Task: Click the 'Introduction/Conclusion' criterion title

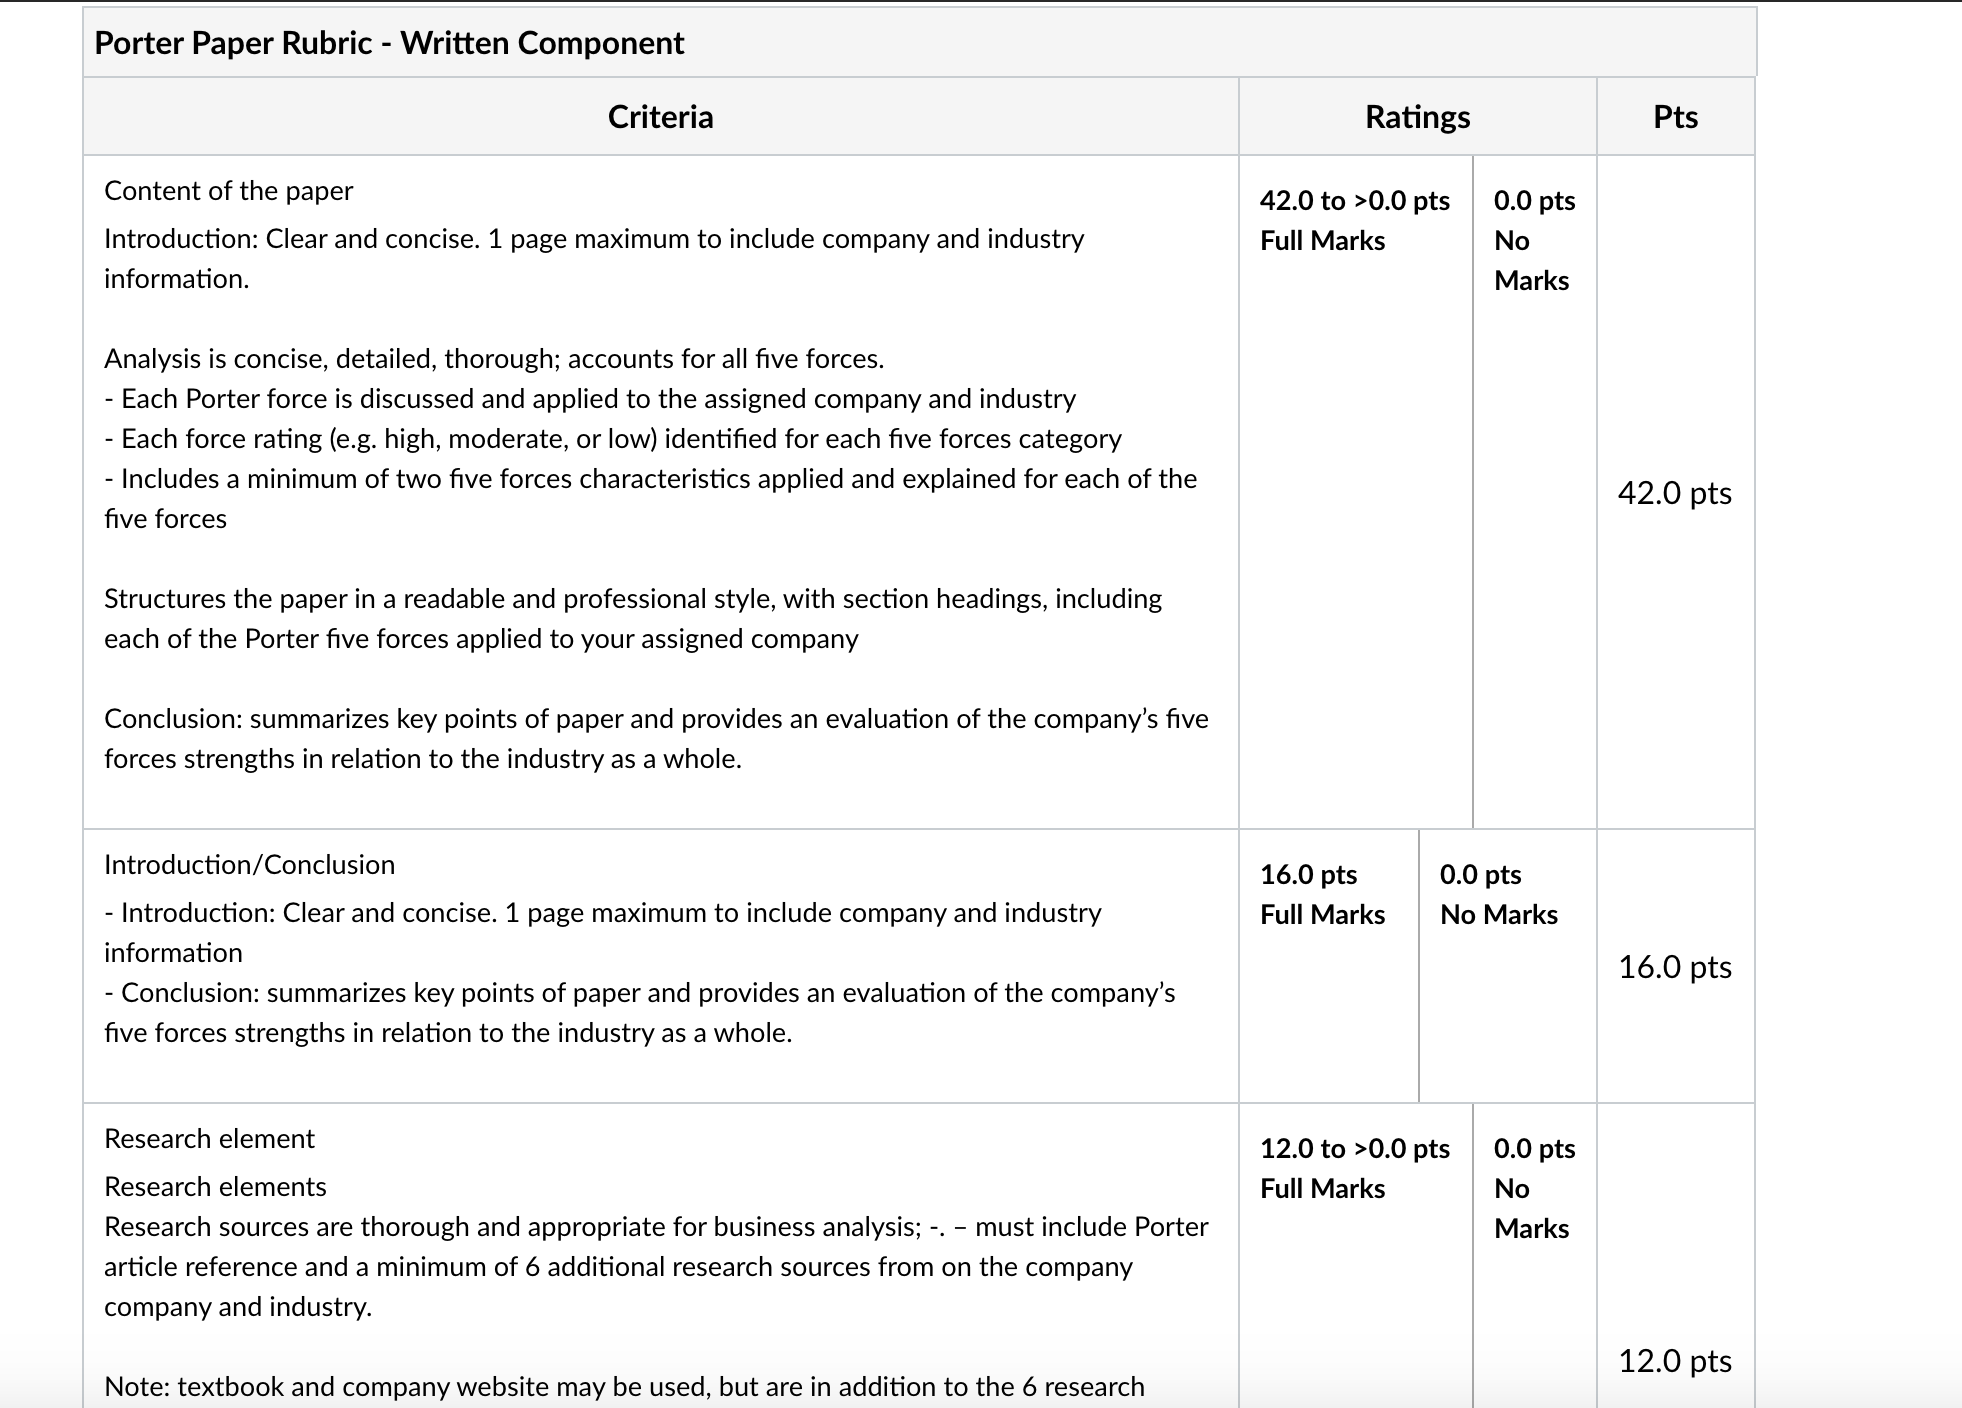Action: [249, 864]
